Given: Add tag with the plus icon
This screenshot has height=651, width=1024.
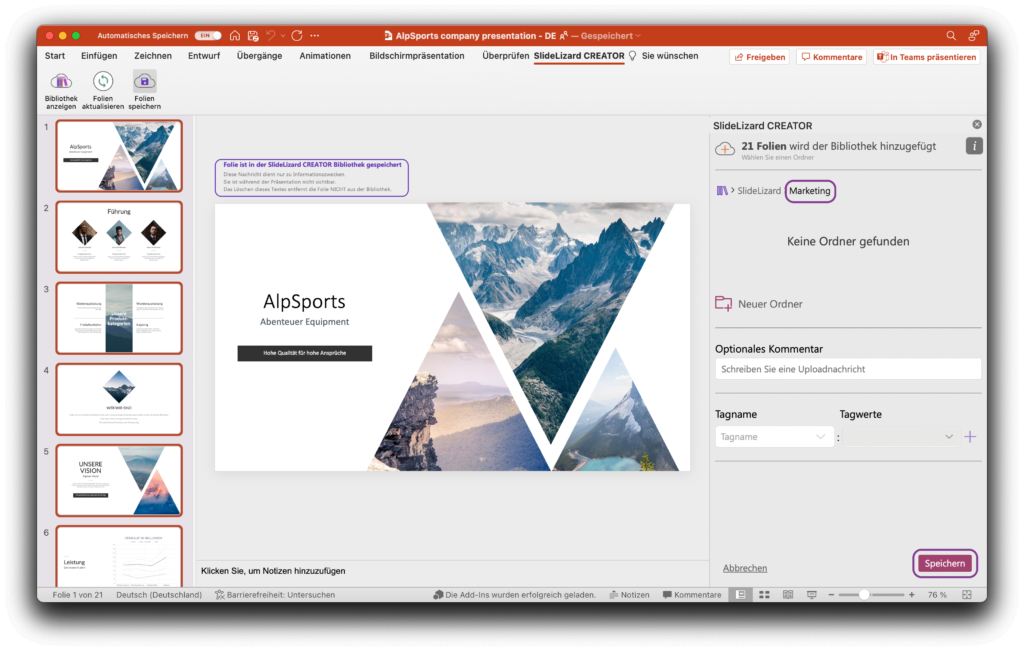Looking at the screenshot, I should pyautogui.click(x=970, y=437).
